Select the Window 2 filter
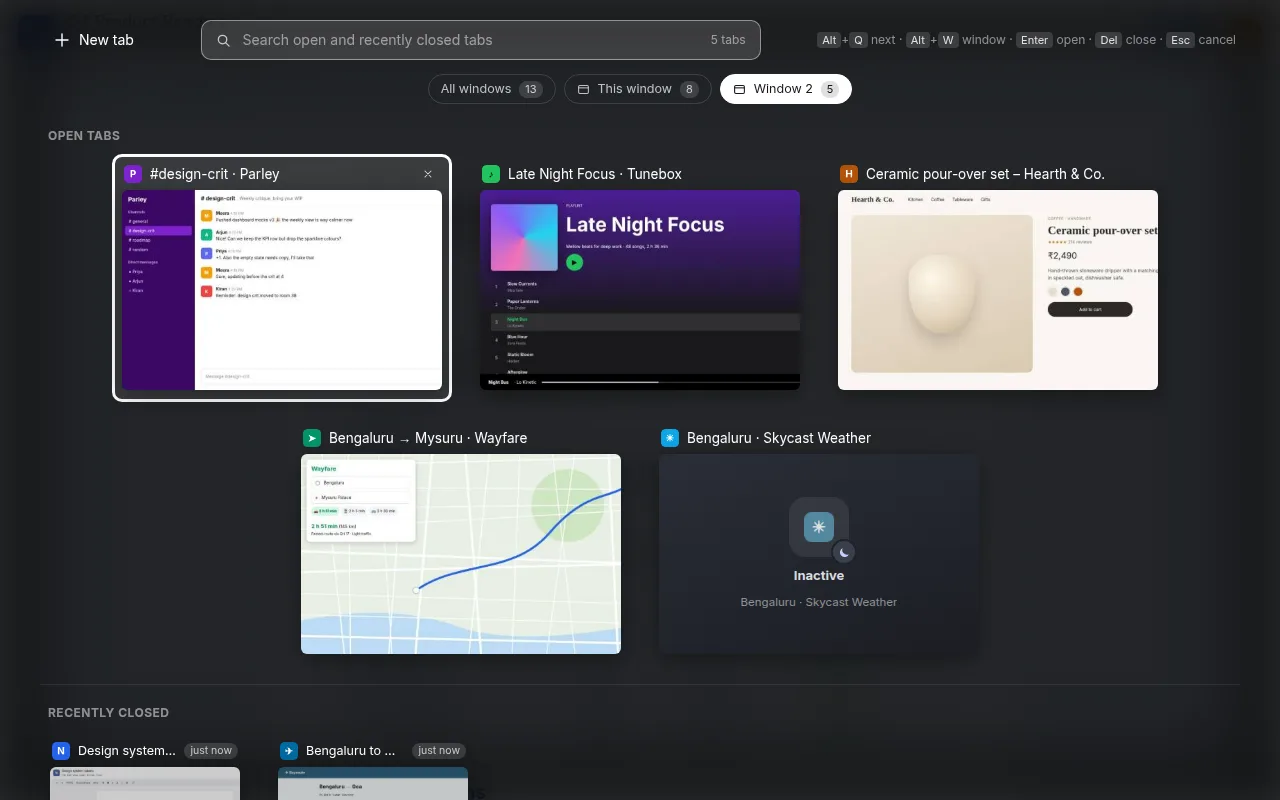Viewport: 1280px width, 800px height. click(785, 89)
